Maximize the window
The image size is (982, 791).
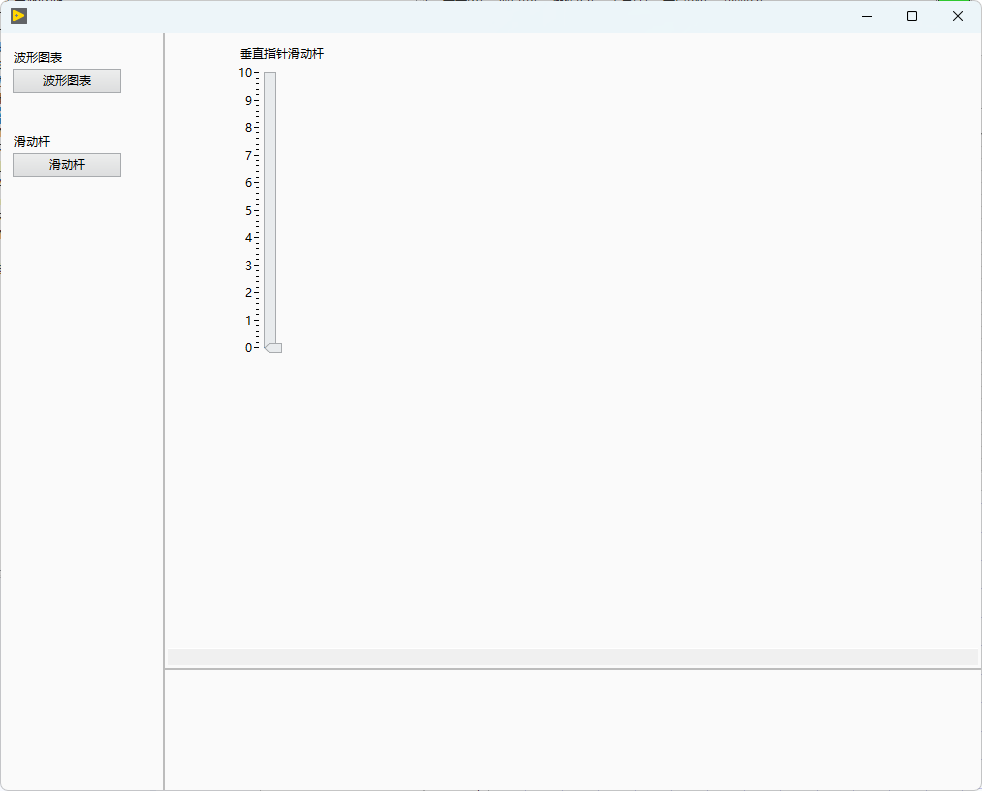(x=912, y=16)
